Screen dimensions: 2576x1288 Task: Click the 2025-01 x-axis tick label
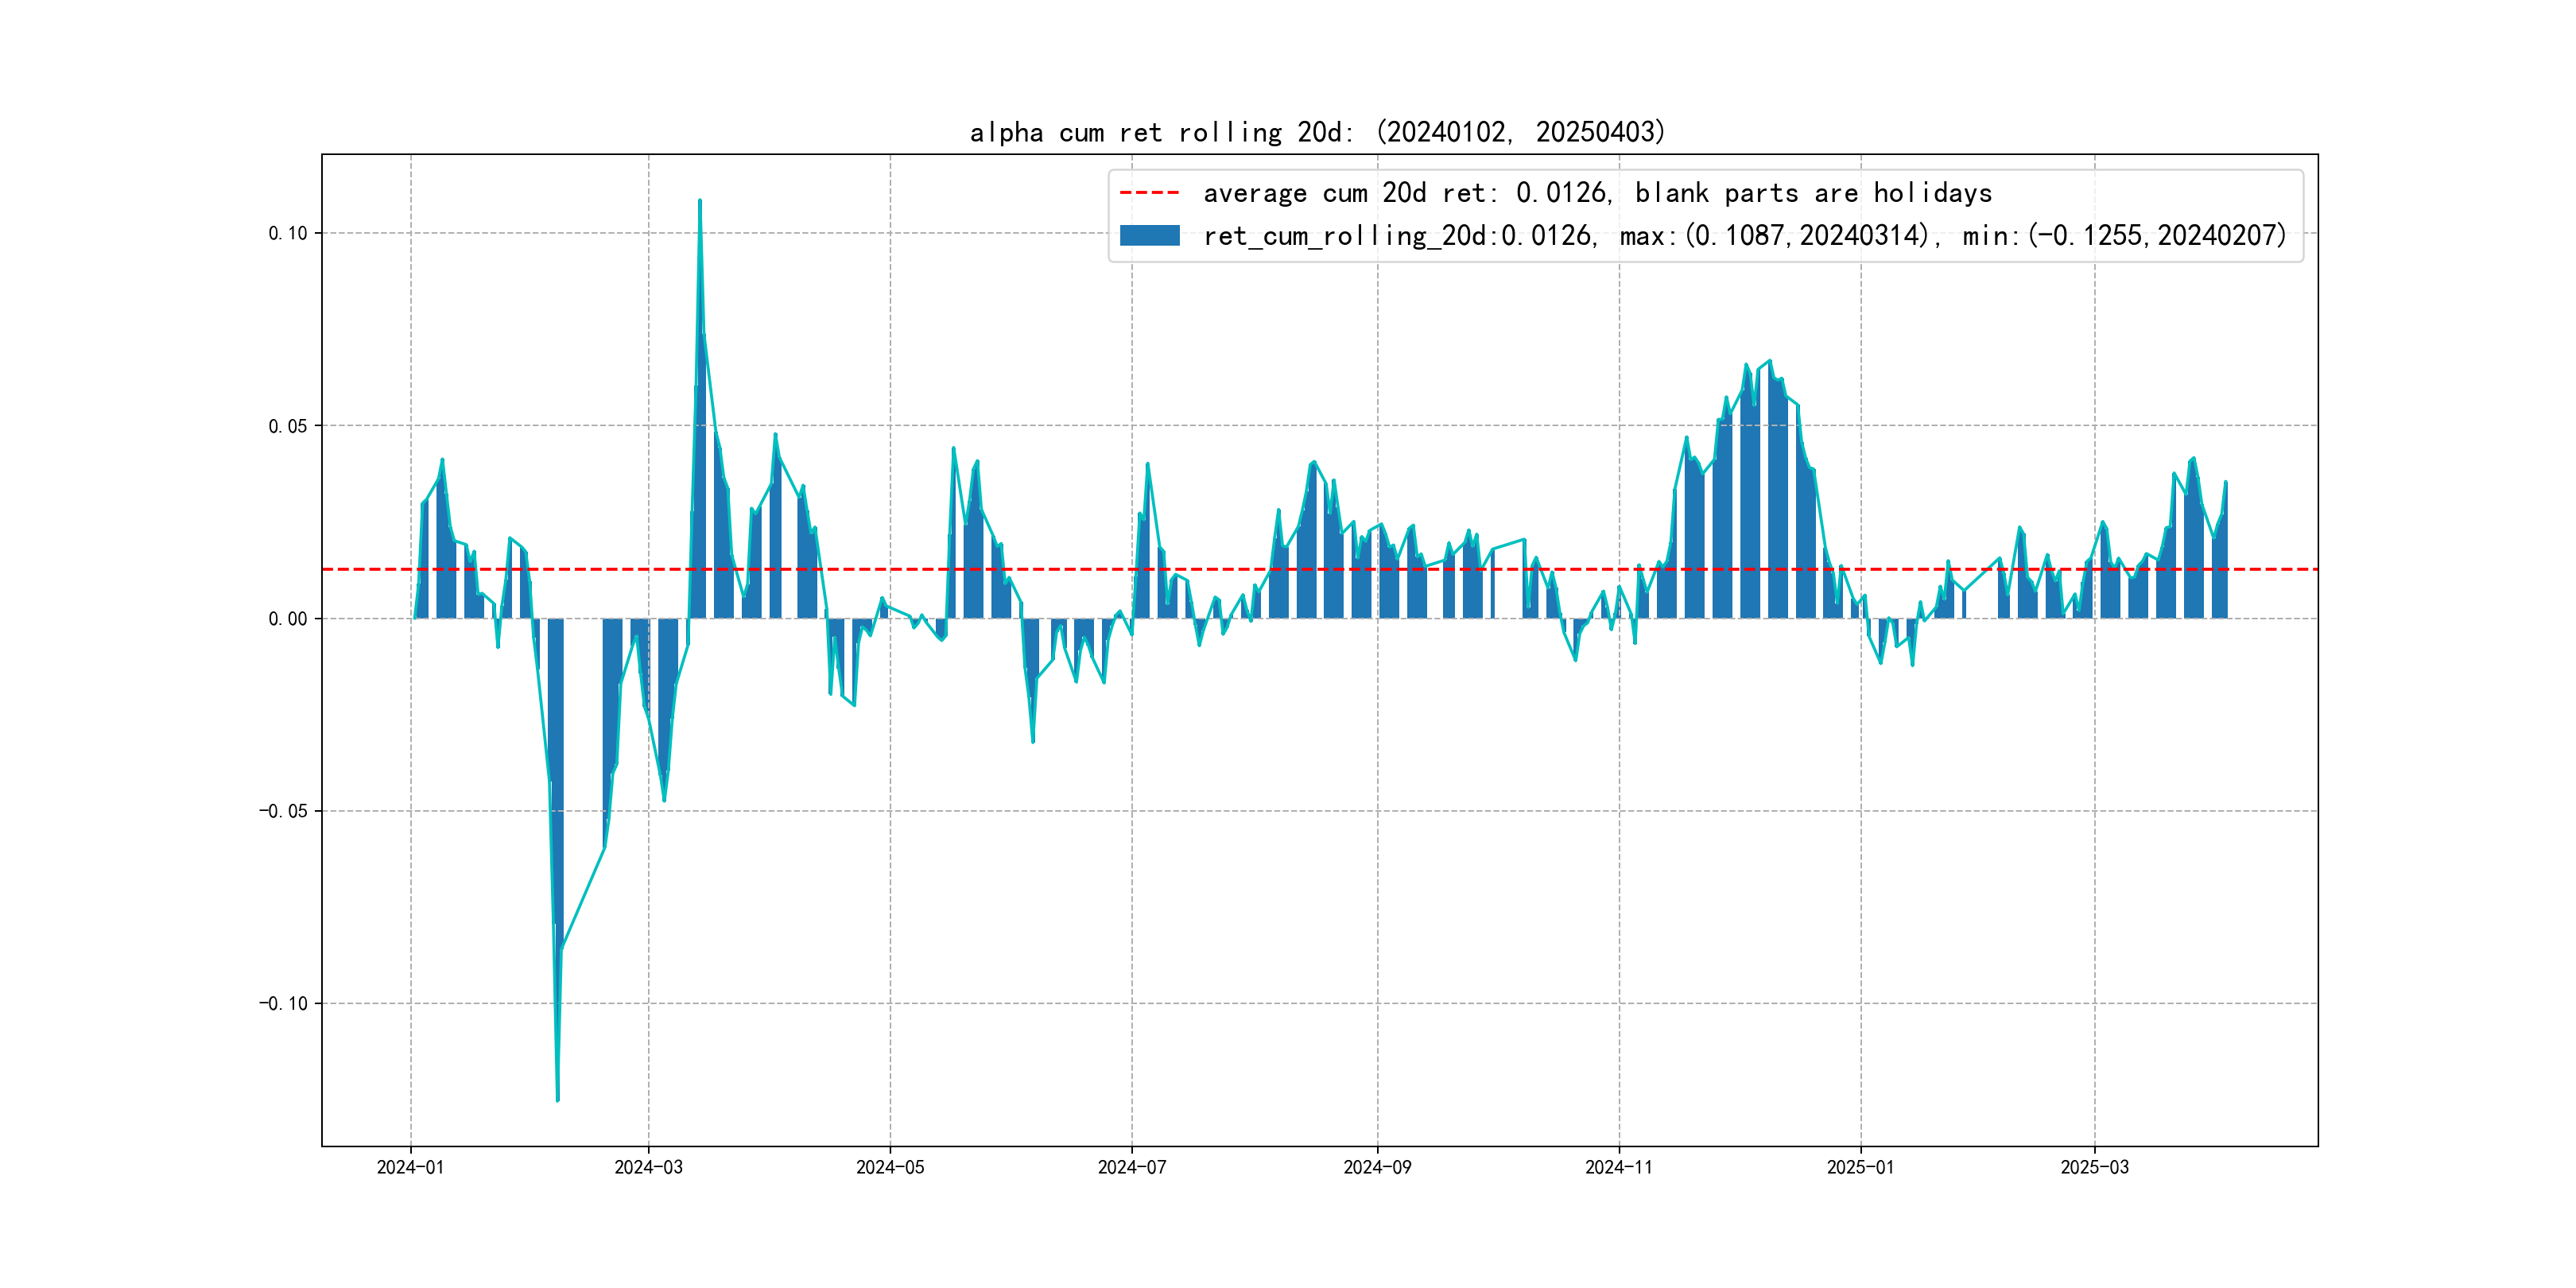(1860, 1167)
